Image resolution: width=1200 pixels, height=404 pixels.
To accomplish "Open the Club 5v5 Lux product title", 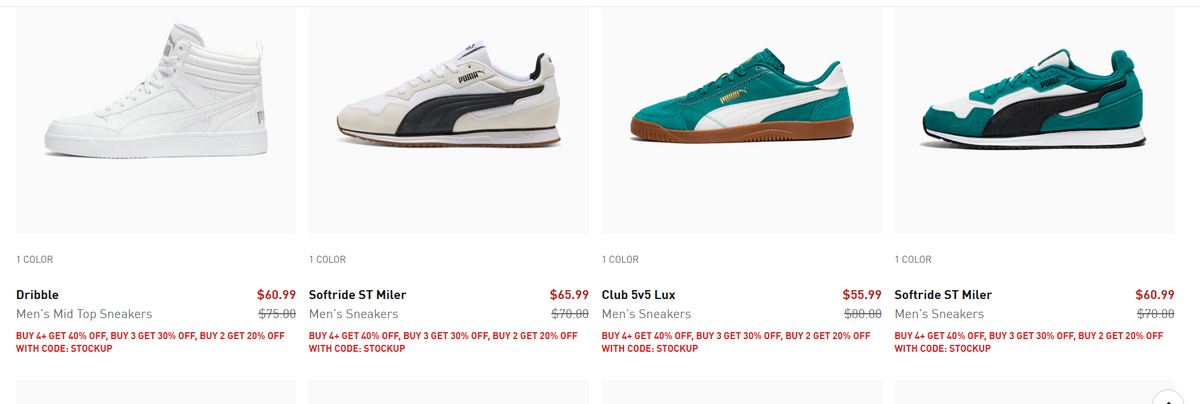I will 639,295.
